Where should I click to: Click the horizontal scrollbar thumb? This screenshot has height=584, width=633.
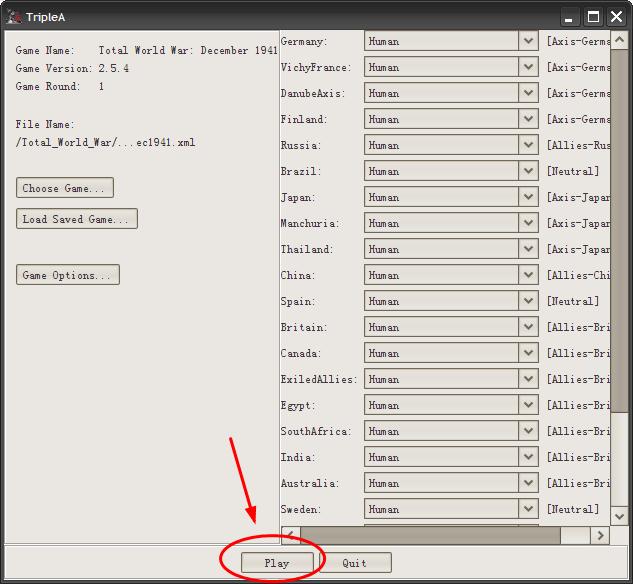(430, 535)
